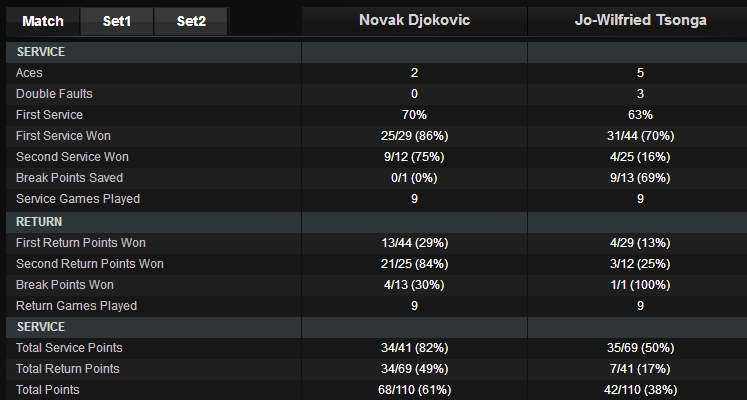The height and width of the screenshot is (400, 747).
Task: Select the Second Return Points Won label
Action: (x=90, y=264)
